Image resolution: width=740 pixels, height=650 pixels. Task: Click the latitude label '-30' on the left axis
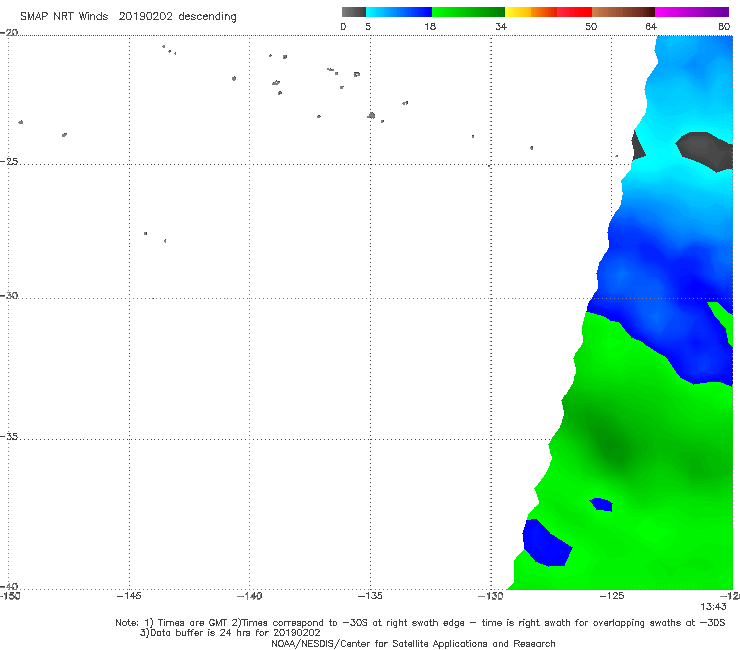tap(9, 295)
